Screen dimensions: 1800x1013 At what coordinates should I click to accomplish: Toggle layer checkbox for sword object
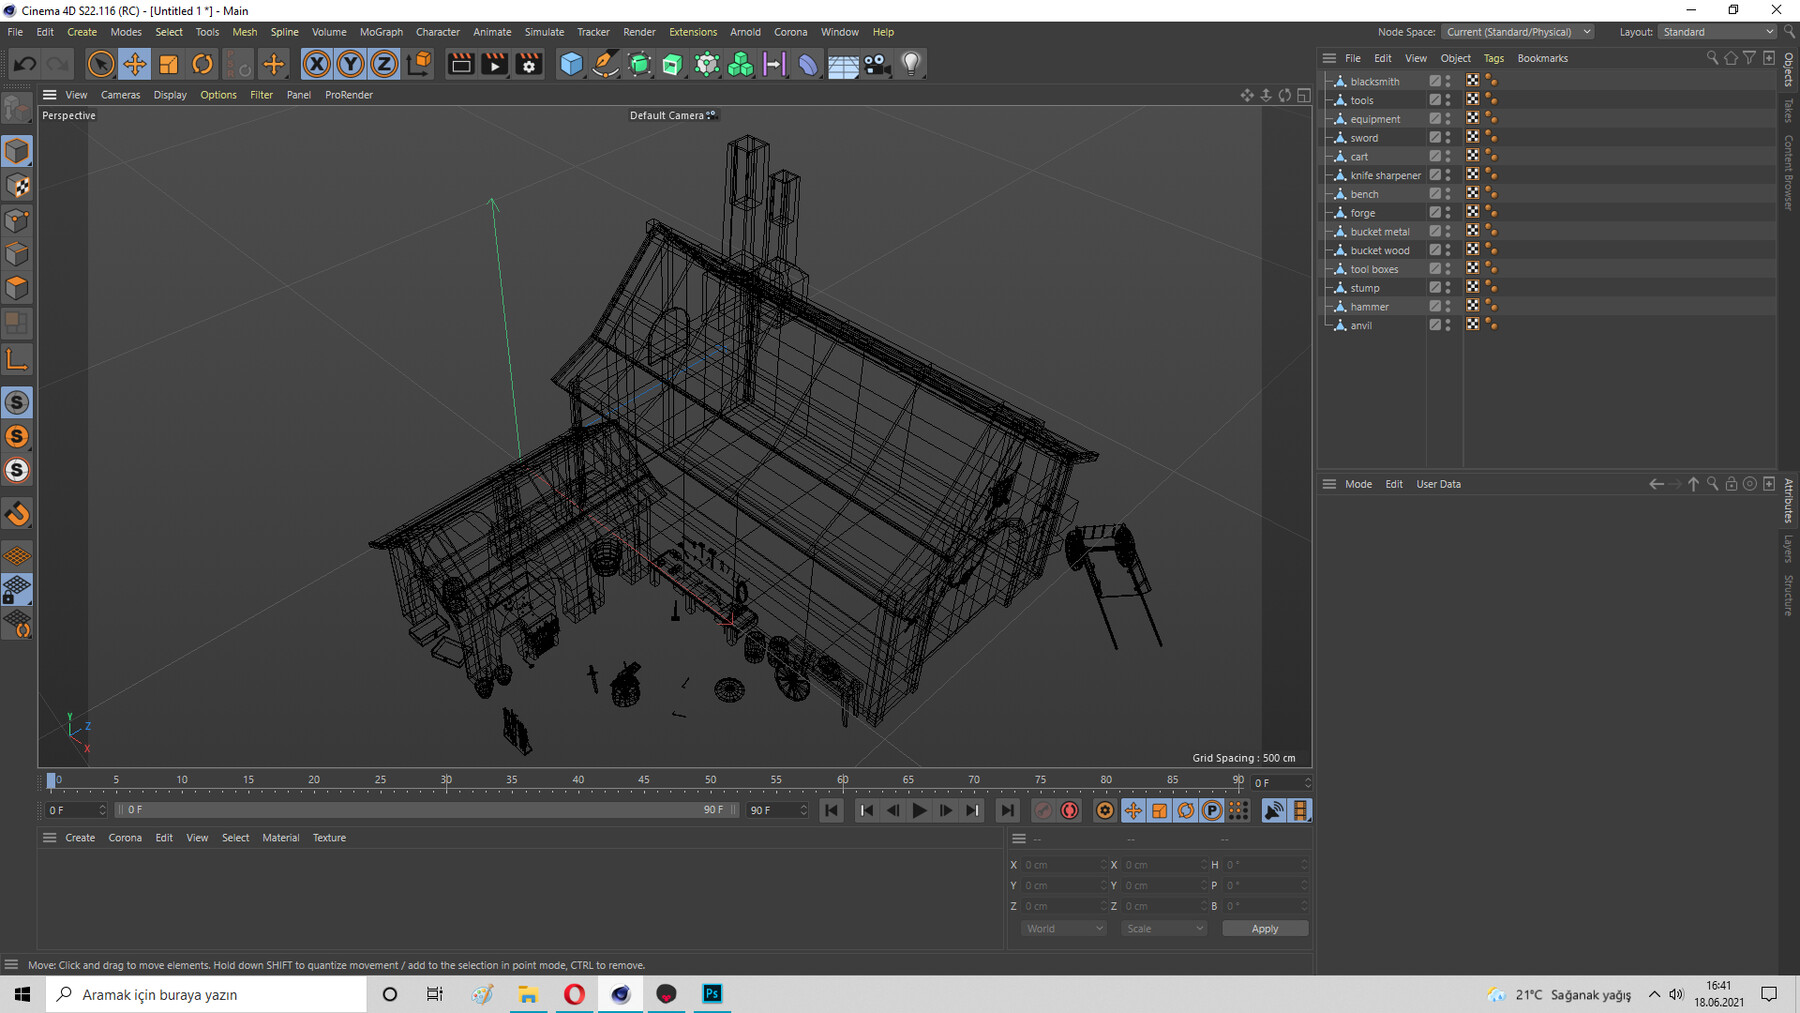[1435, 138]
